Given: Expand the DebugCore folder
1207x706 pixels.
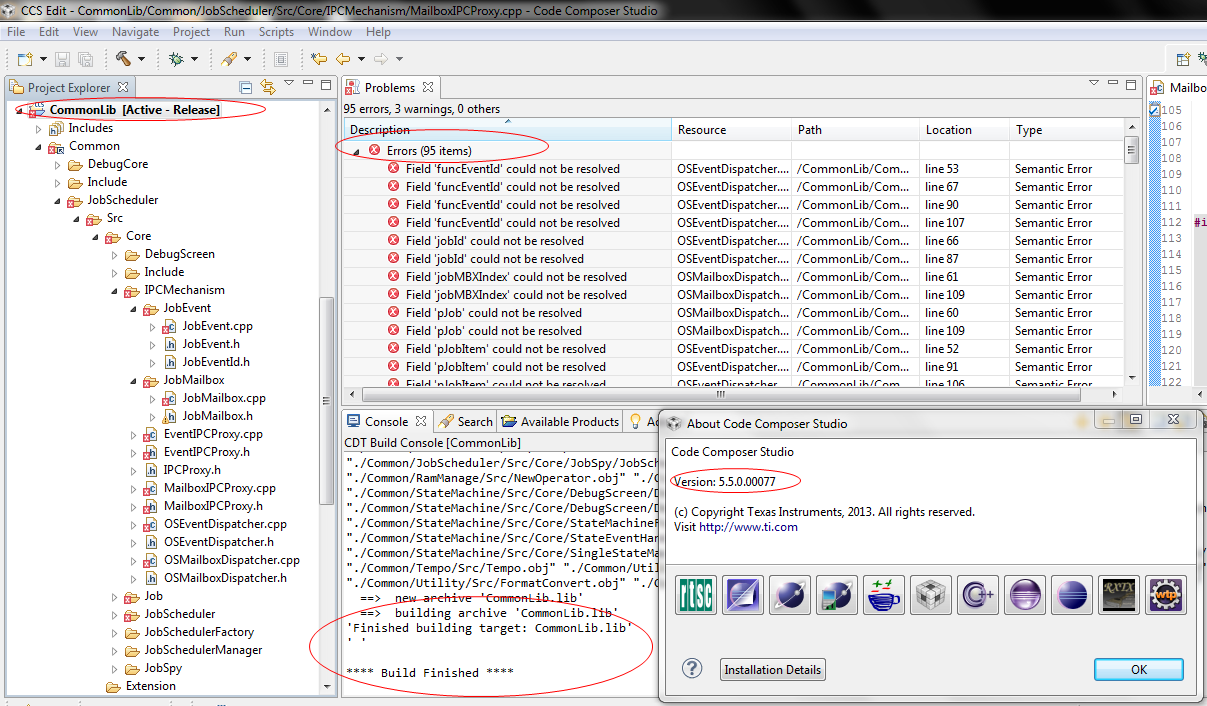Looking at the screenshot, I should click(58, 164).
